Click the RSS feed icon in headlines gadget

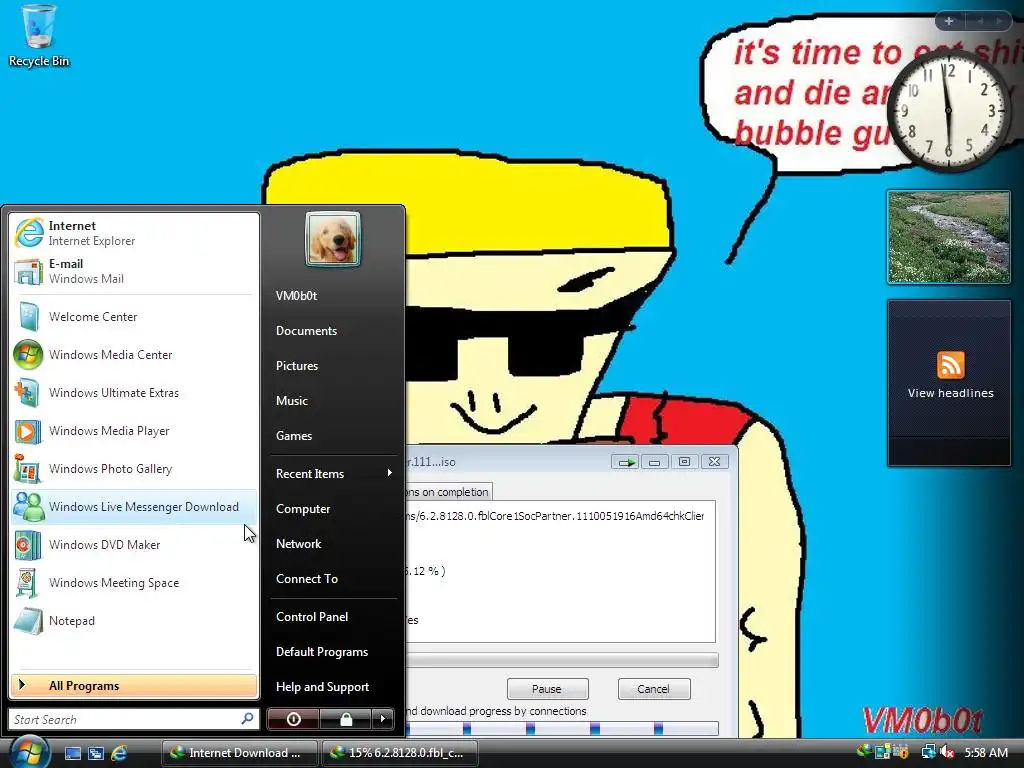(950, 365)
